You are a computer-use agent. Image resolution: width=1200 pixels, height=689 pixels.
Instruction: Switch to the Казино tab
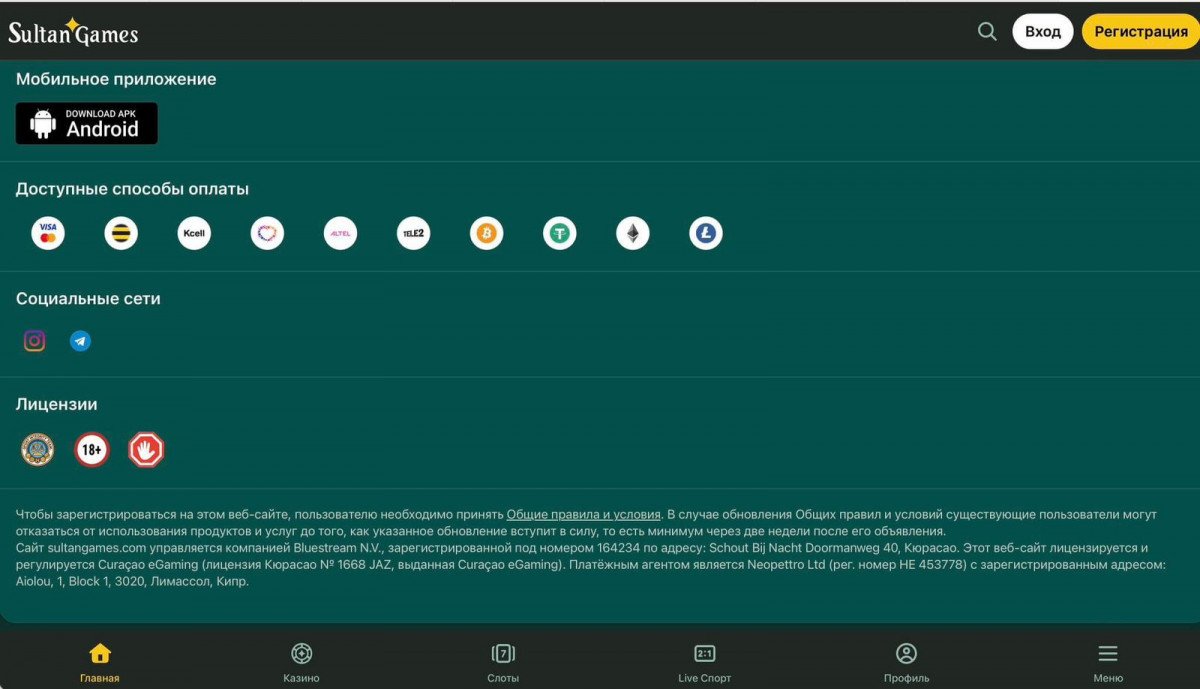[x=301, y=663]
